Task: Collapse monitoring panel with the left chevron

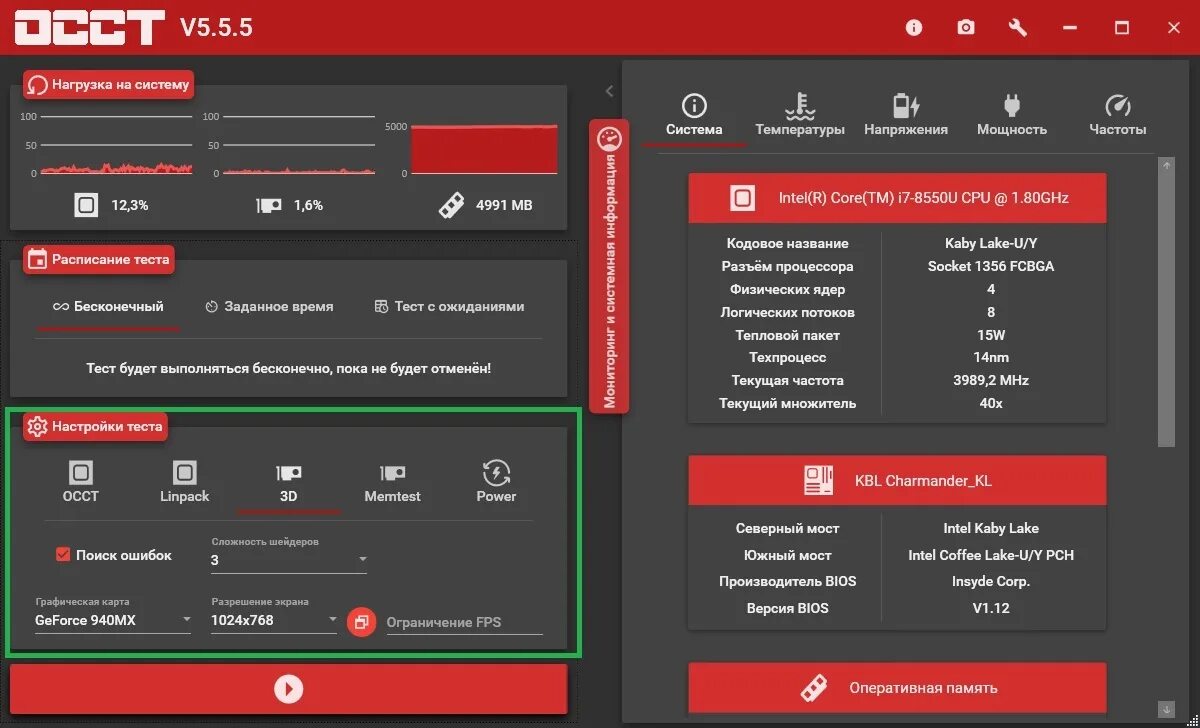Action: click(x=609, y=91)
